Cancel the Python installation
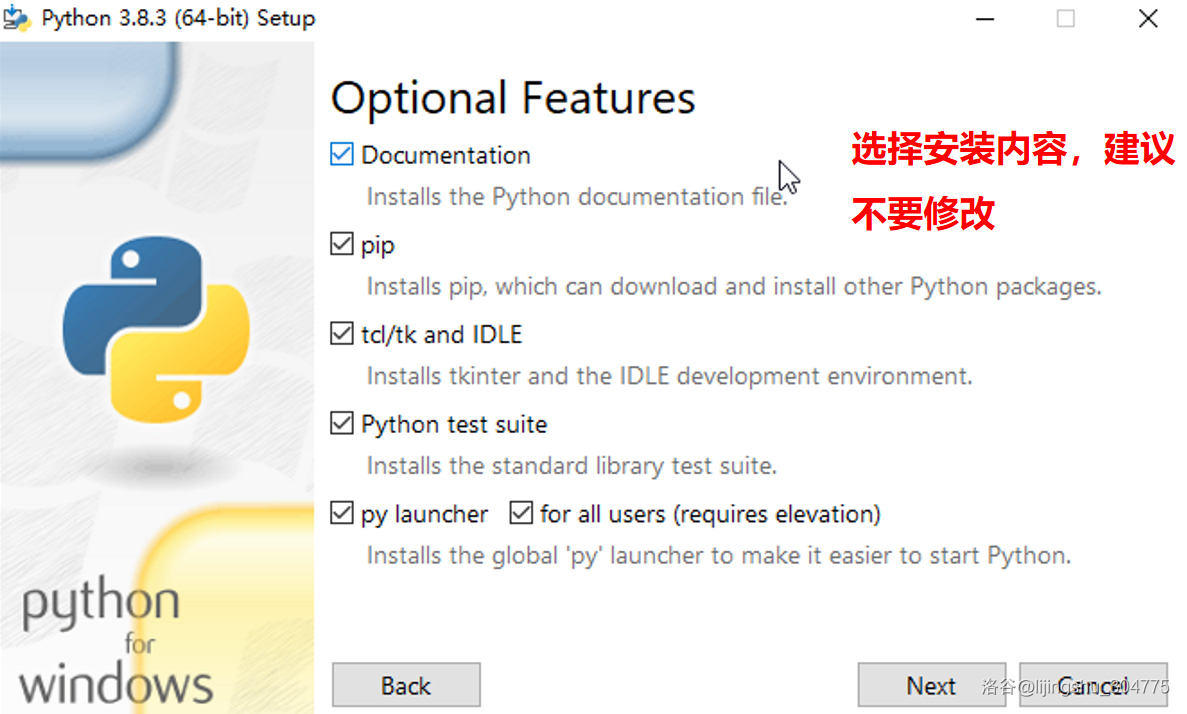Image resolution: width=1187 pixels, height=714 pixels. (x=1093, y=686)
